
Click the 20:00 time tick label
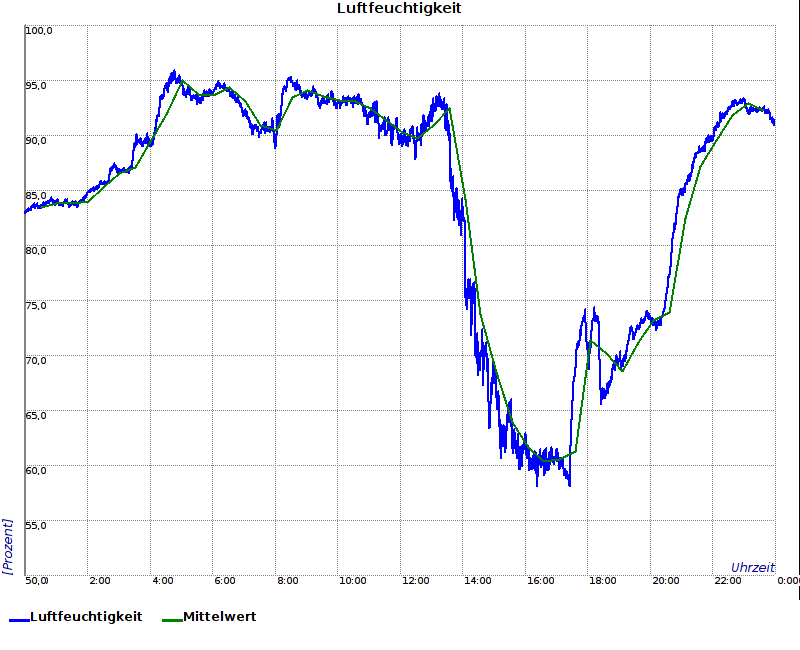(x=666, y=581)
